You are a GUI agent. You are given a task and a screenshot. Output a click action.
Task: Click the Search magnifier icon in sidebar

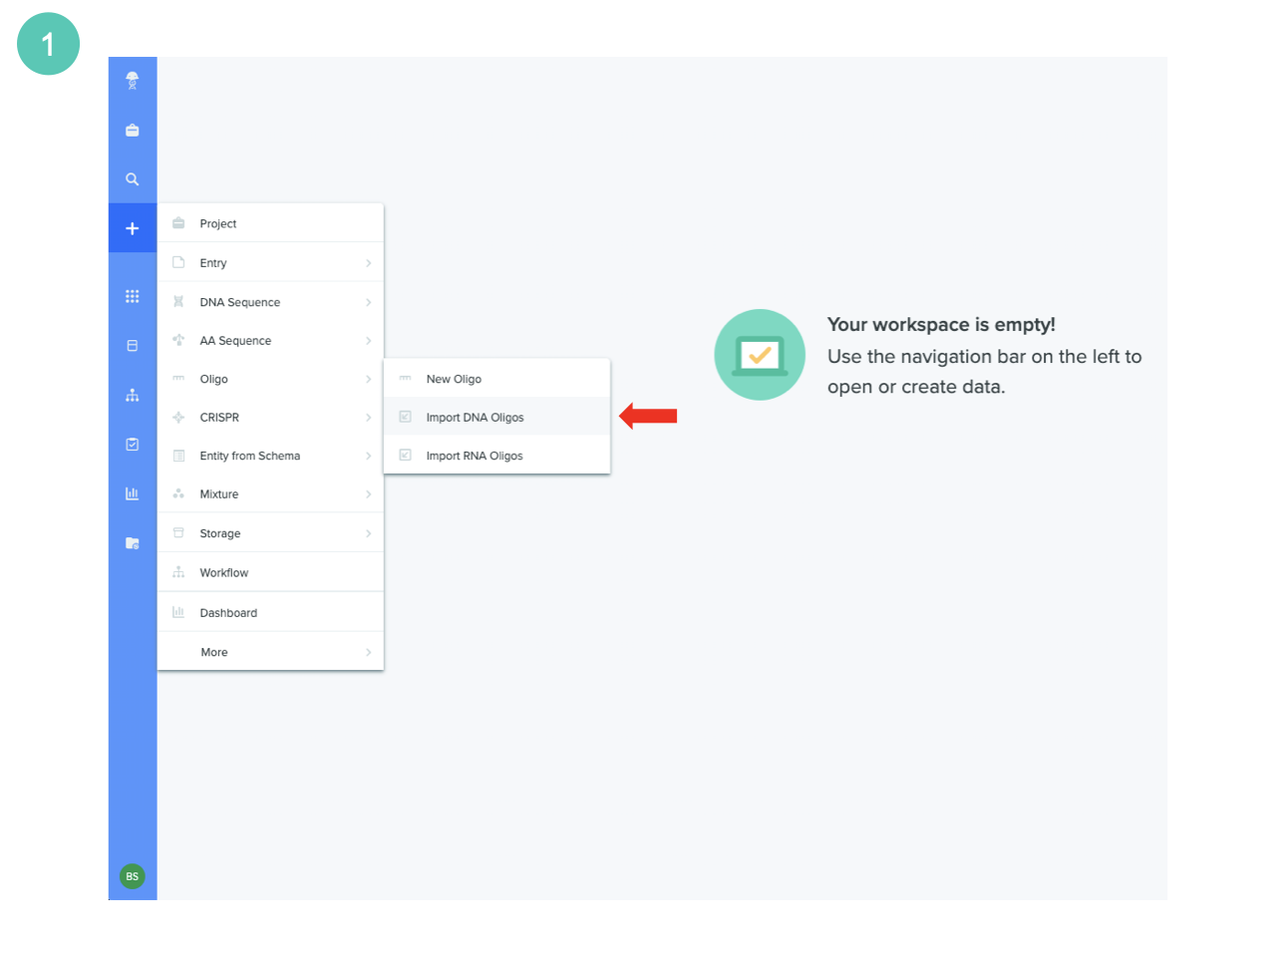point(132,179)
